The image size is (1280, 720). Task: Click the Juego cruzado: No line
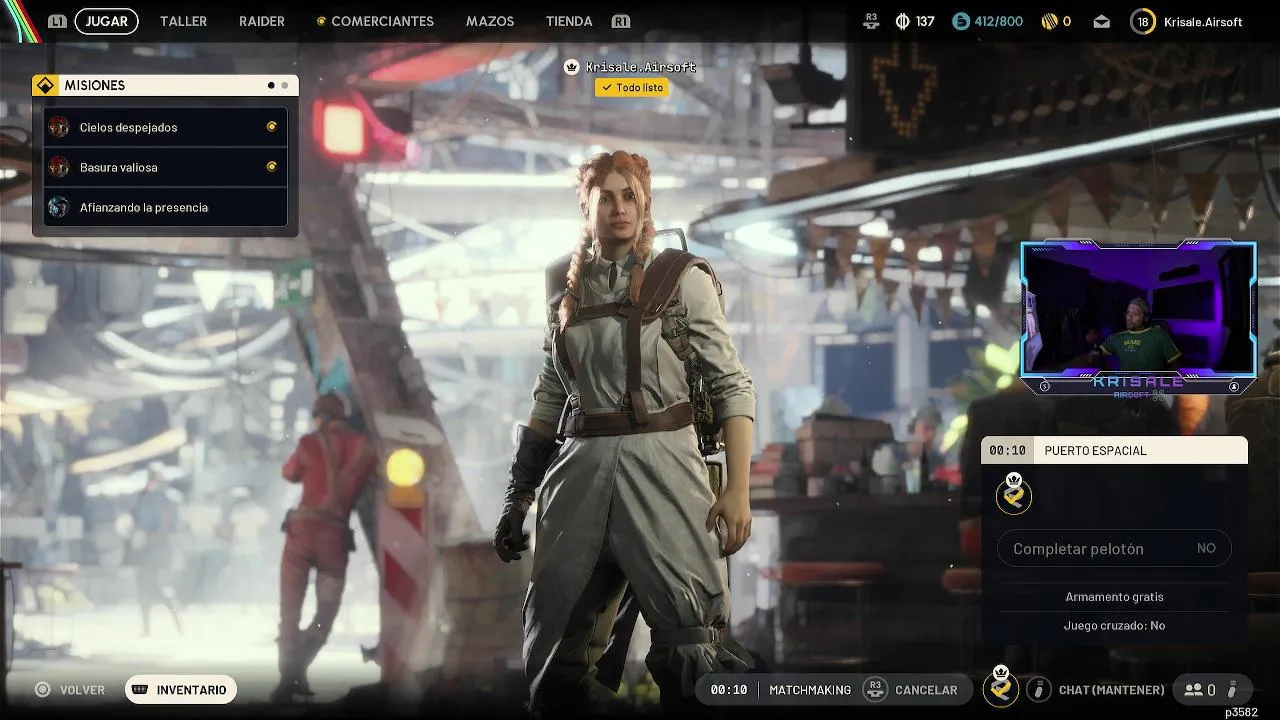click(x=1114, y=625)
